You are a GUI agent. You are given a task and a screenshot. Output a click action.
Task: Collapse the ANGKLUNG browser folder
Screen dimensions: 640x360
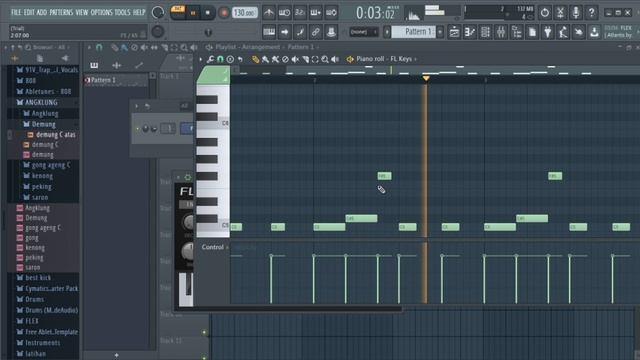pos(41,102)
